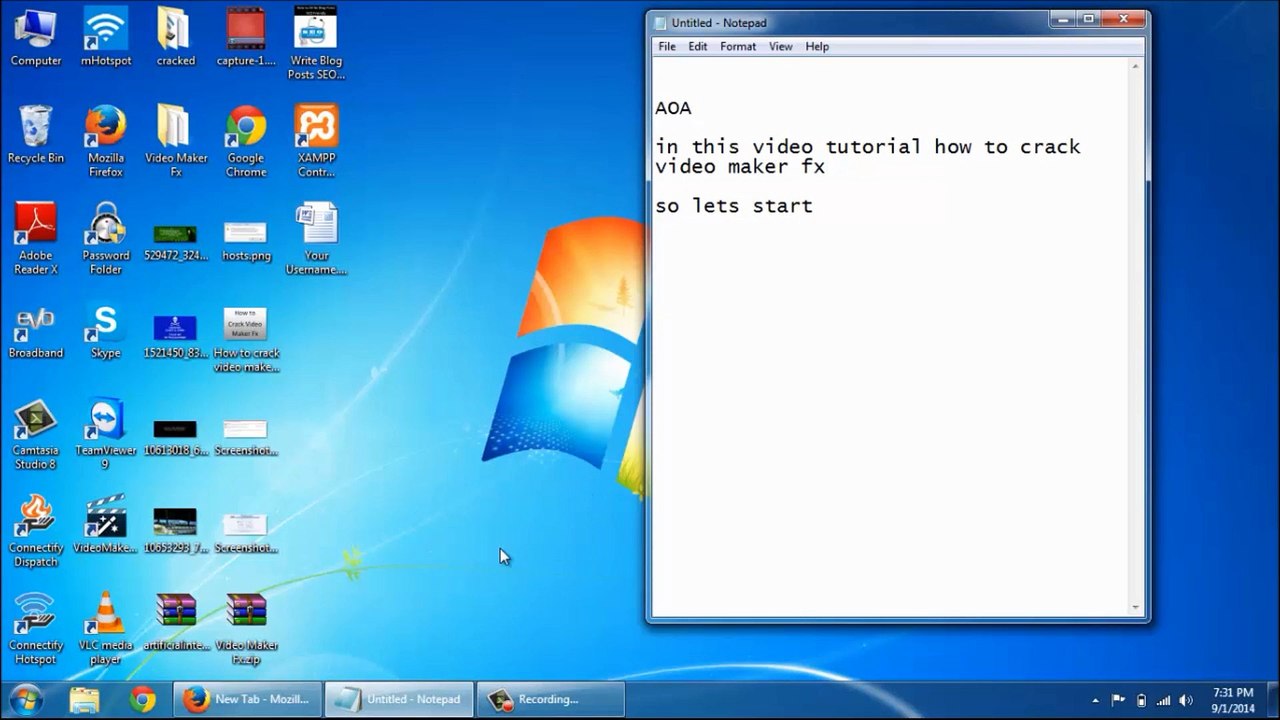Image resolution: width=1280 pixels, height=720 pixels.
Task: Select the VideoMake... clapperboard shortcut
Action: (x=106, y=525)
